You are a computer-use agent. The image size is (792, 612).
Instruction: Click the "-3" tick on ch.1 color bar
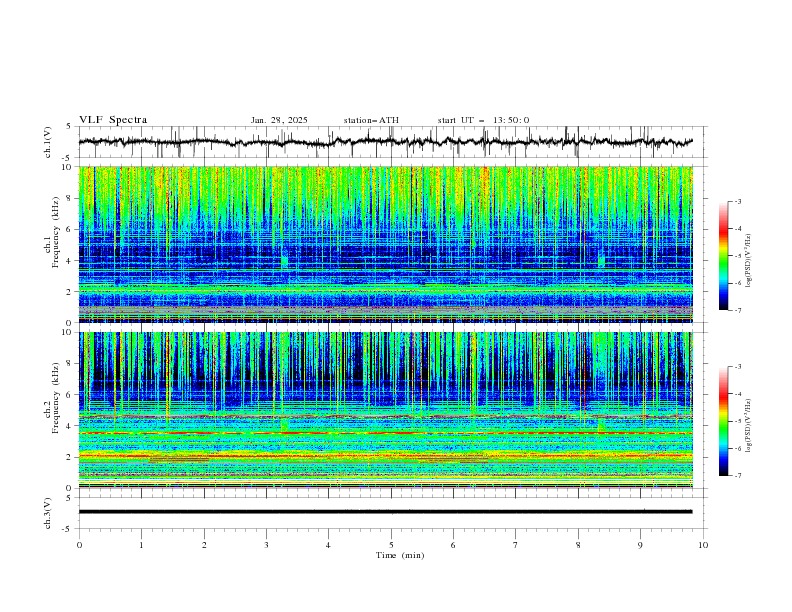[737, 201]
